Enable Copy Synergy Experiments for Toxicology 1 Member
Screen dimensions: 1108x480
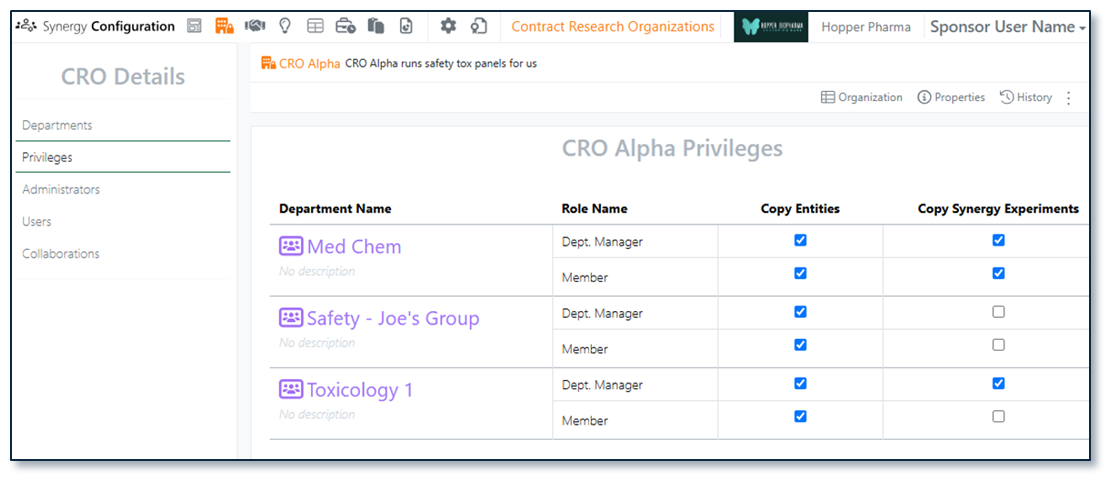click(998, 416)
